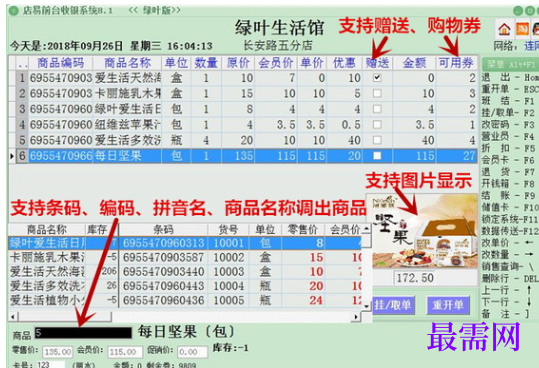
Task: Click the horizontal scrollbar left arrow
Action: pos(13,317)
